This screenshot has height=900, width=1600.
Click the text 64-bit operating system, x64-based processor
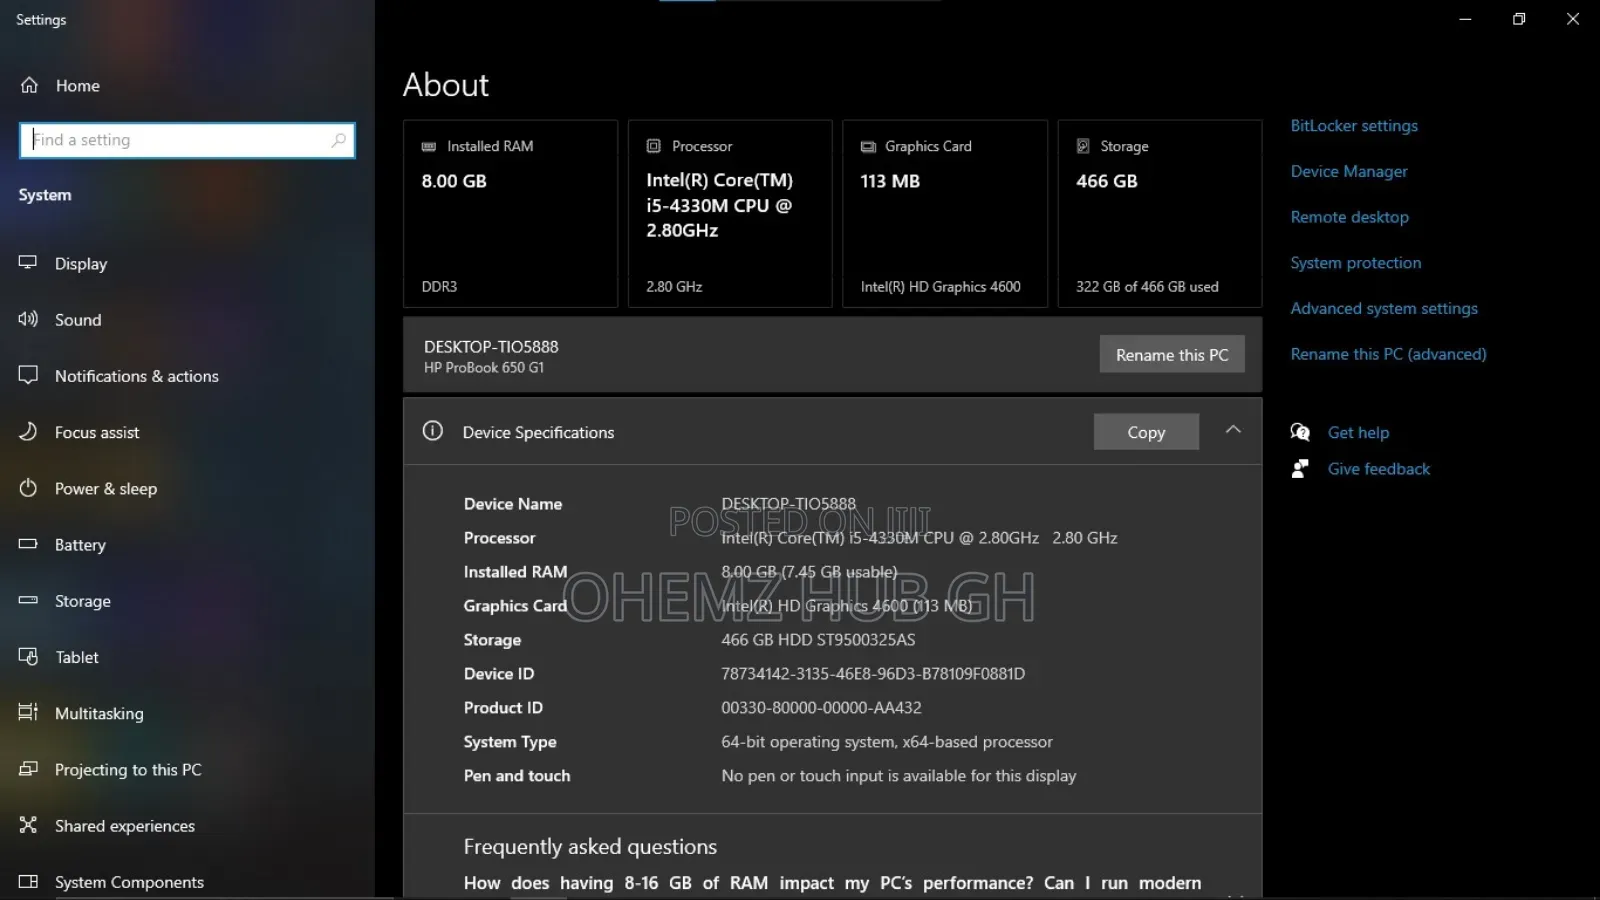tap(887, 742)
